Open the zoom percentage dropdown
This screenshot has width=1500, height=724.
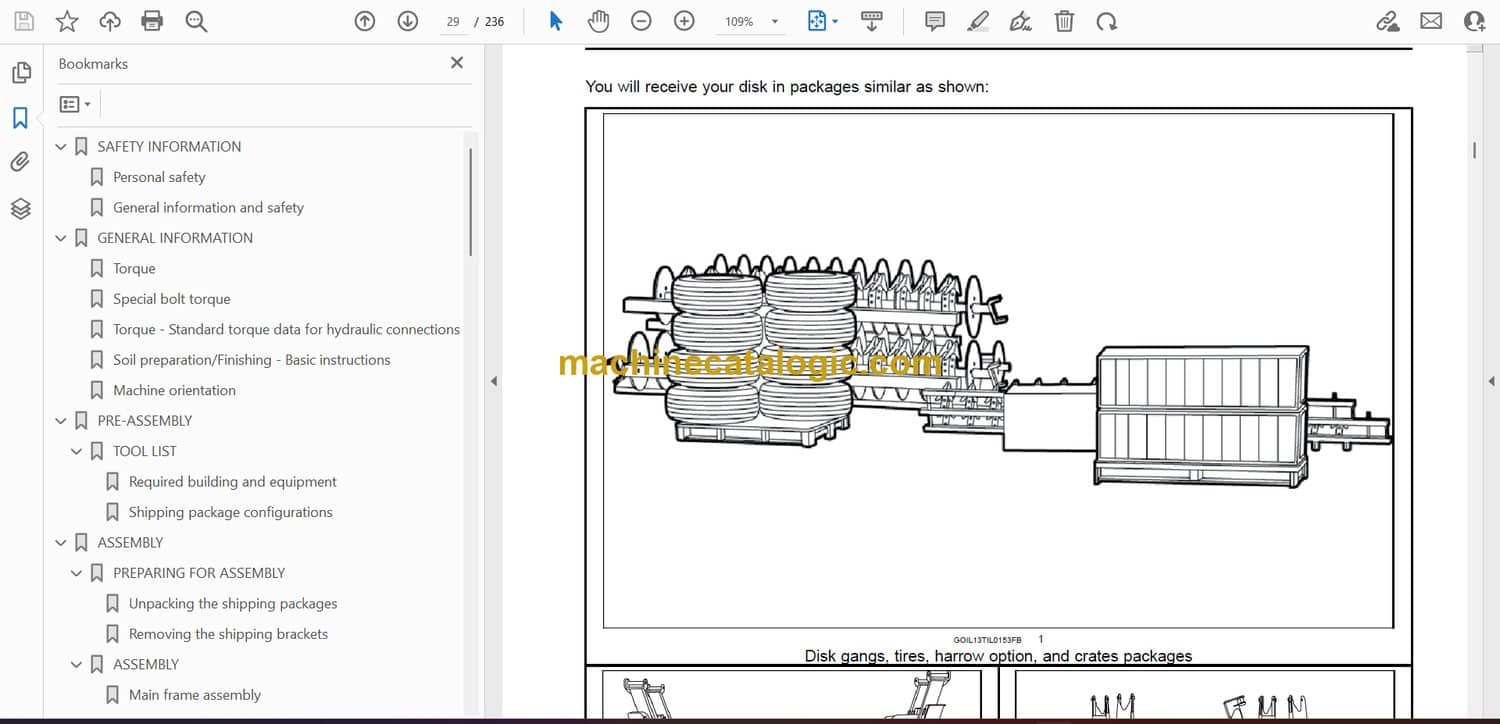tap(774, 22)
